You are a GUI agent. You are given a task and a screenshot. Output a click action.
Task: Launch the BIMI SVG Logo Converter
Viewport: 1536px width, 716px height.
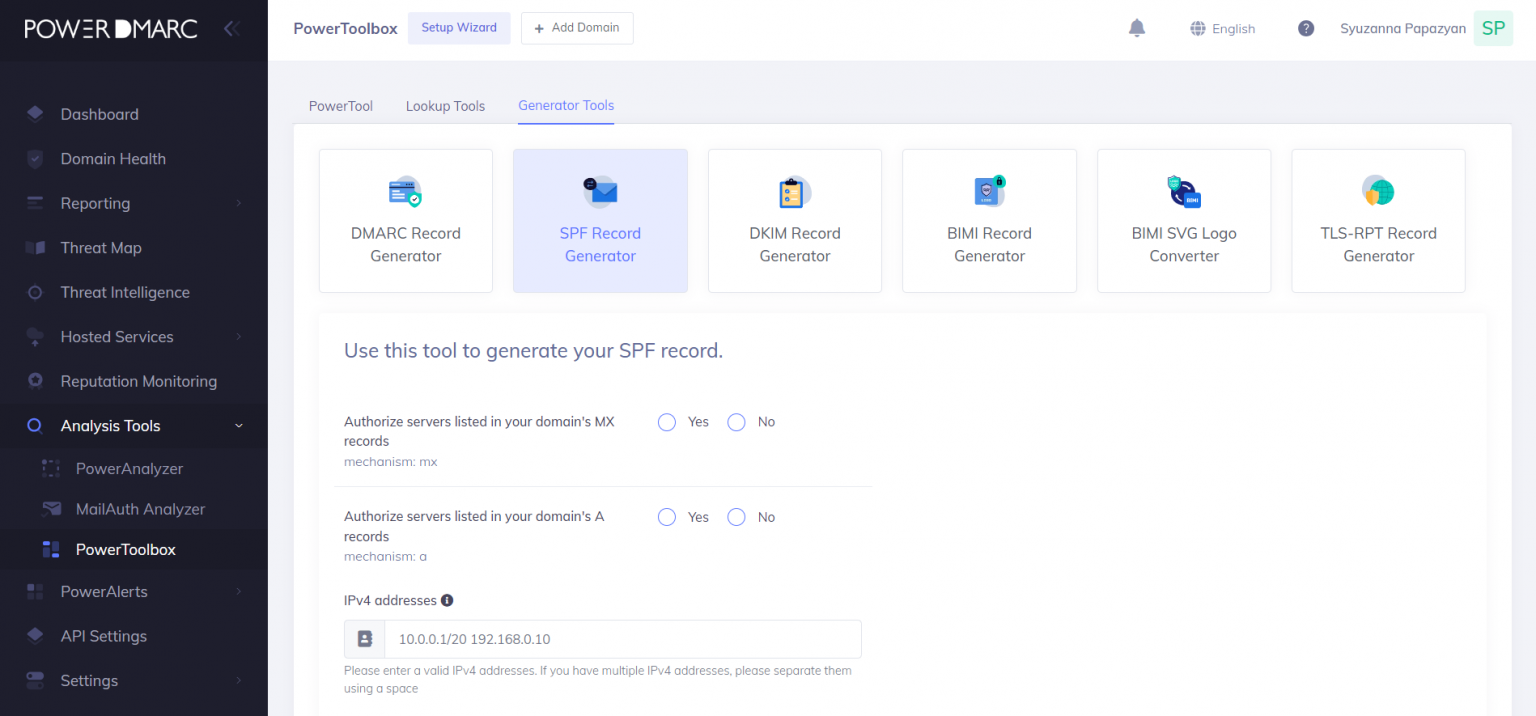(1183, 221)
